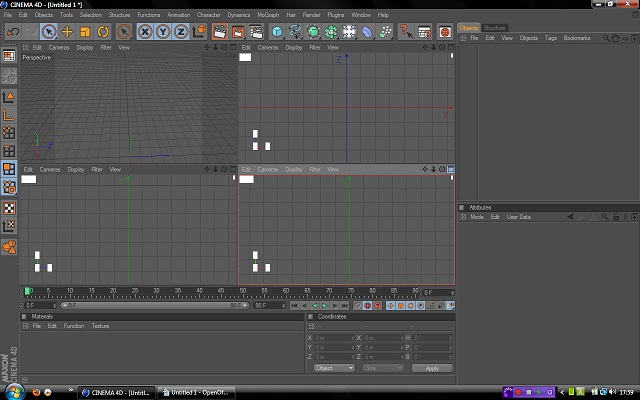Go to end of animation

tap(344, 305)
